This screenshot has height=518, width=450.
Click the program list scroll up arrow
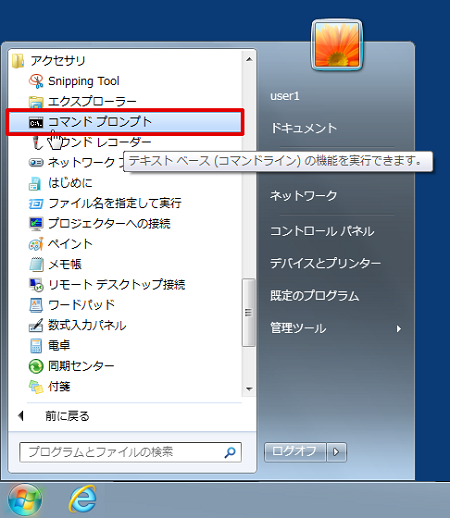(x=249, y=59)
